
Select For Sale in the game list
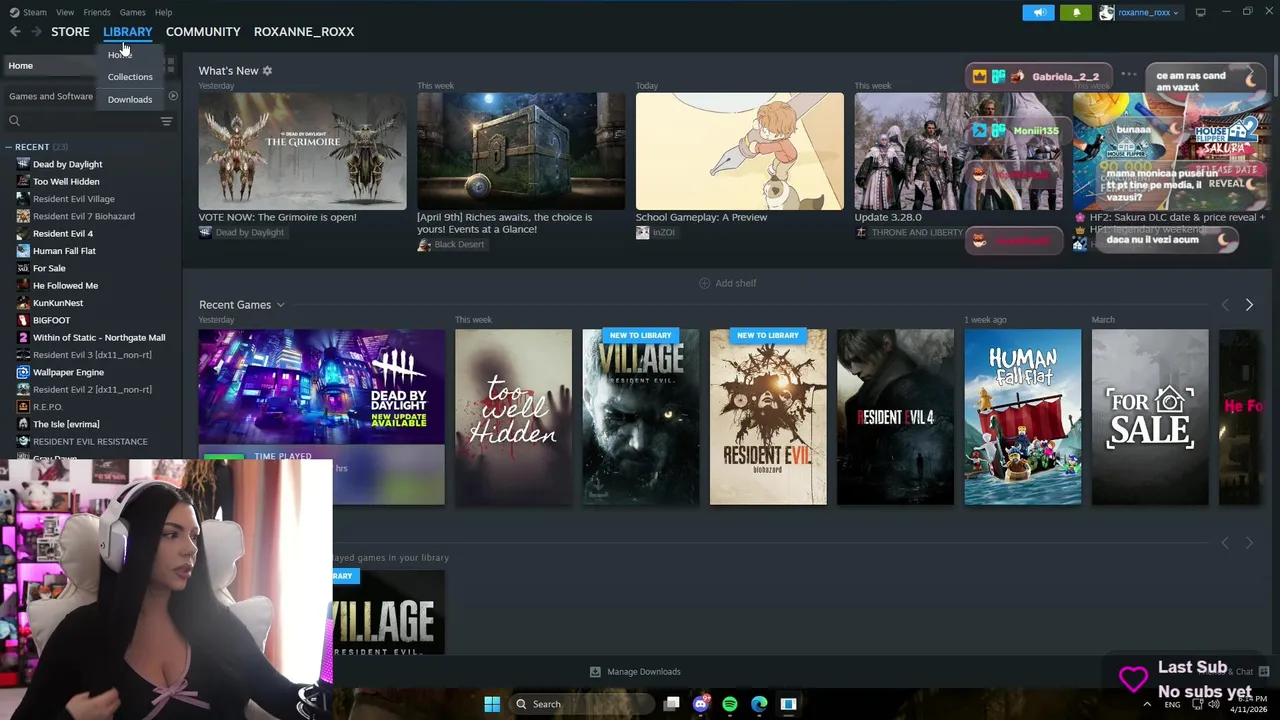(49, 268)
